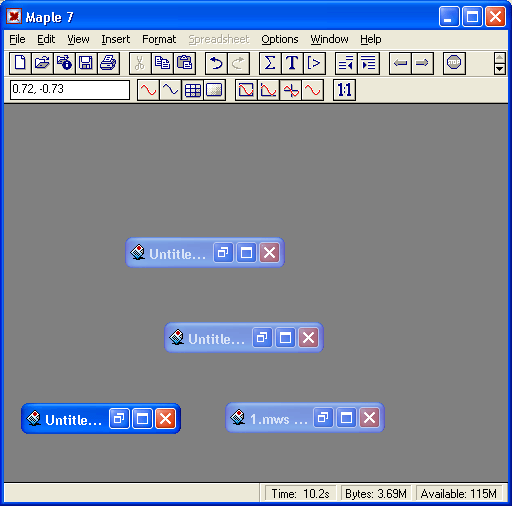The height and width of the screenshot is (506, 512).
Task: Click the forward arrow navigation button
Action: (x=422, y=63)
